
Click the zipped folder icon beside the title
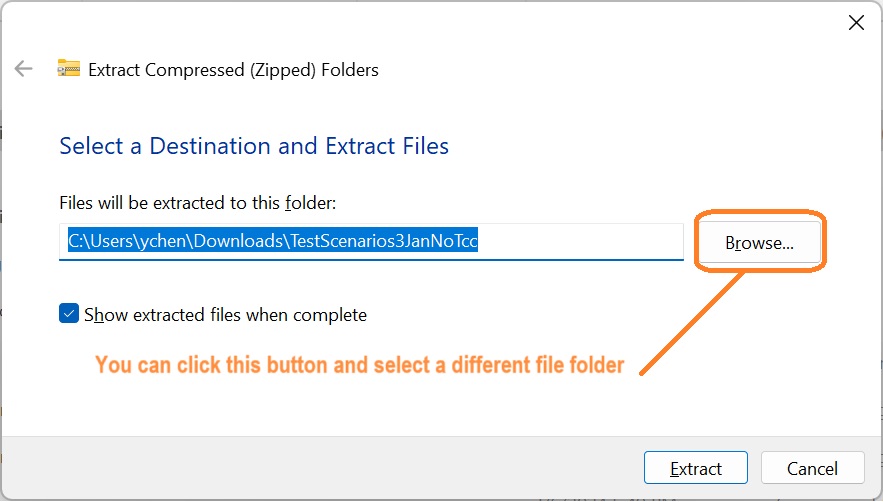tap(68, 69)
